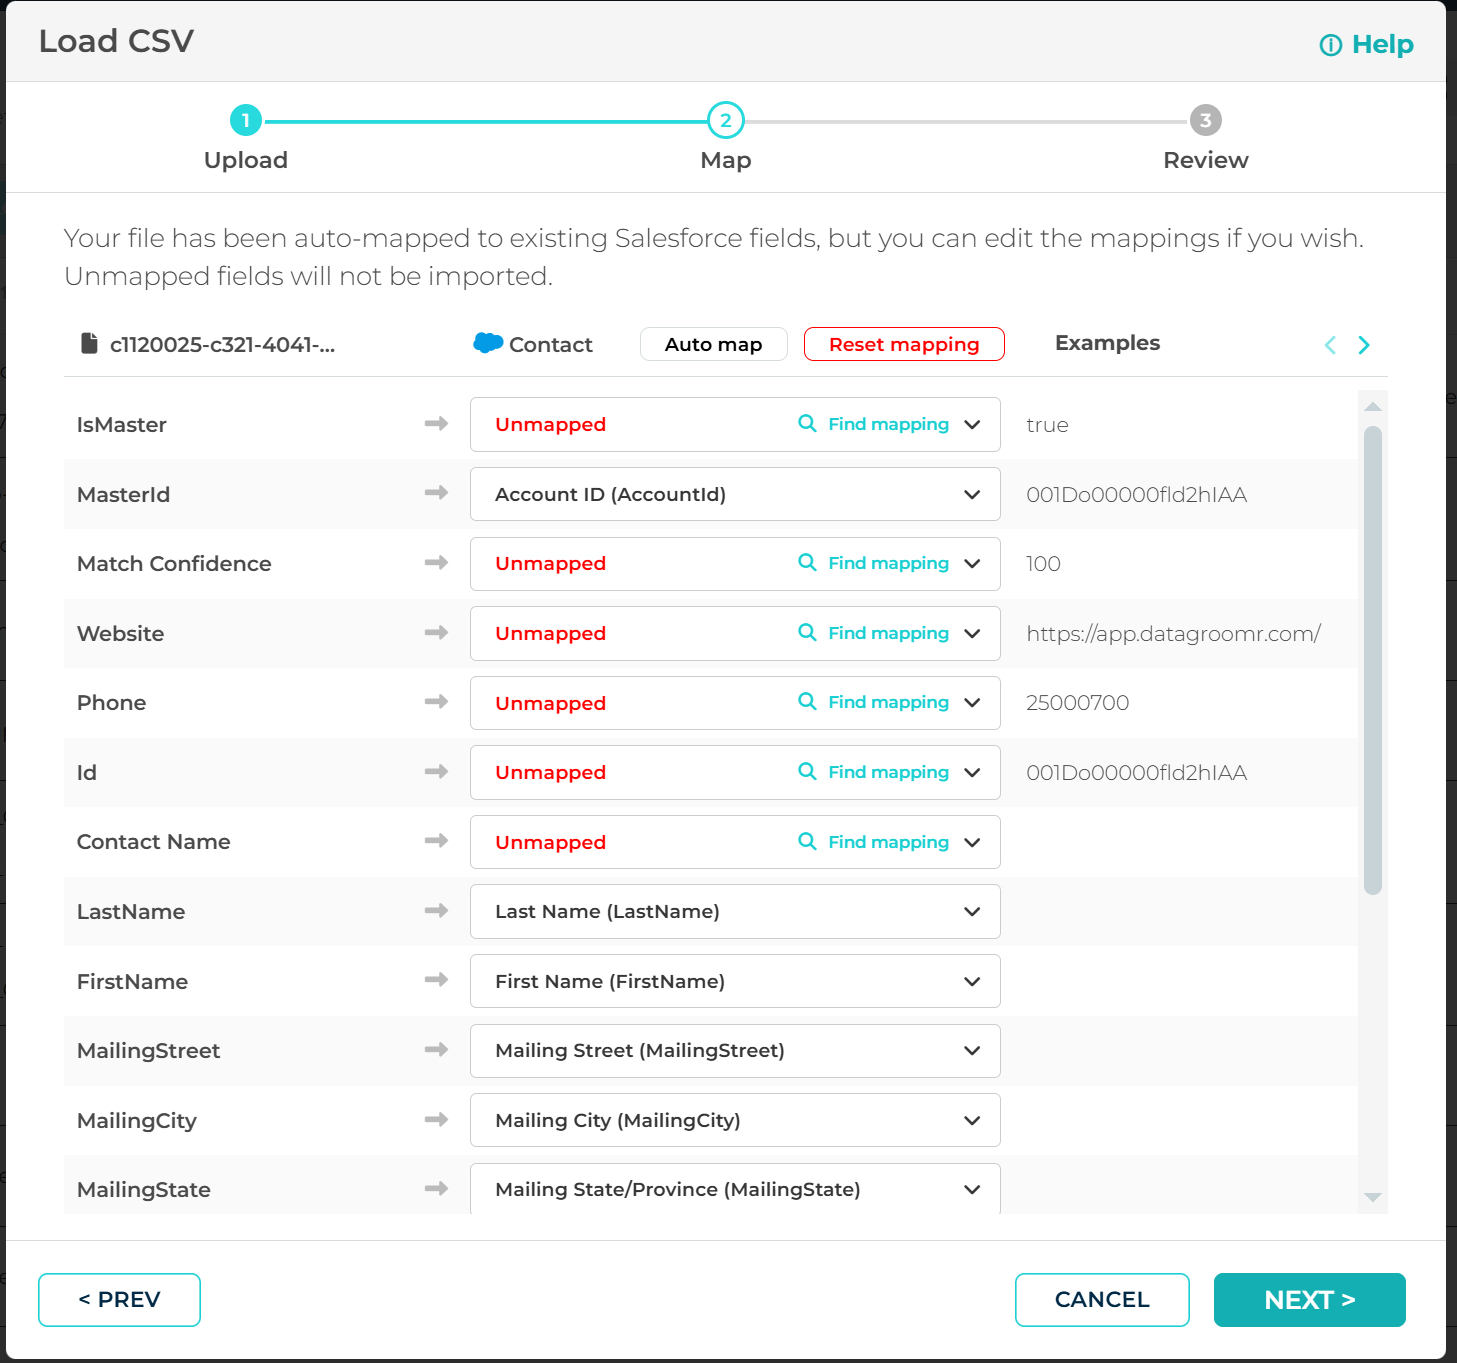Image resolution: width=1457 pixels, height=1363 pixels.
Task: Click the arrow icon in MailingCity row
Action: tap(436, 1119)
